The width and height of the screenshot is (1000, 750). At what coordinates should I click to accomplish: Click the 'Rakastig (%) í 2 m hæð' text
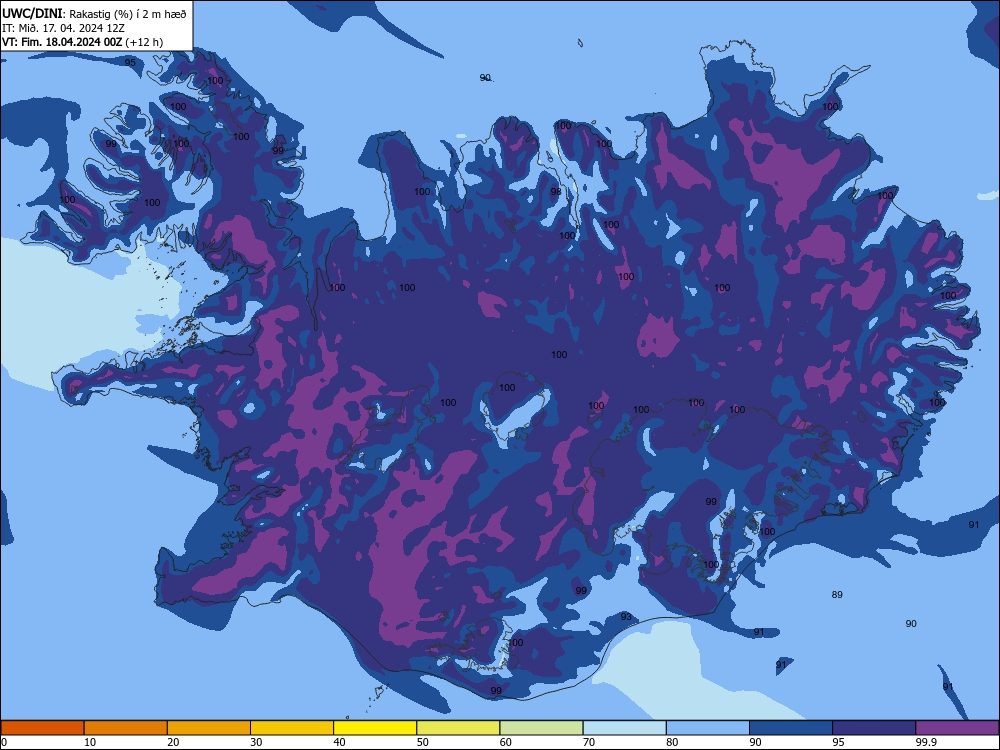tap(128, 14)
